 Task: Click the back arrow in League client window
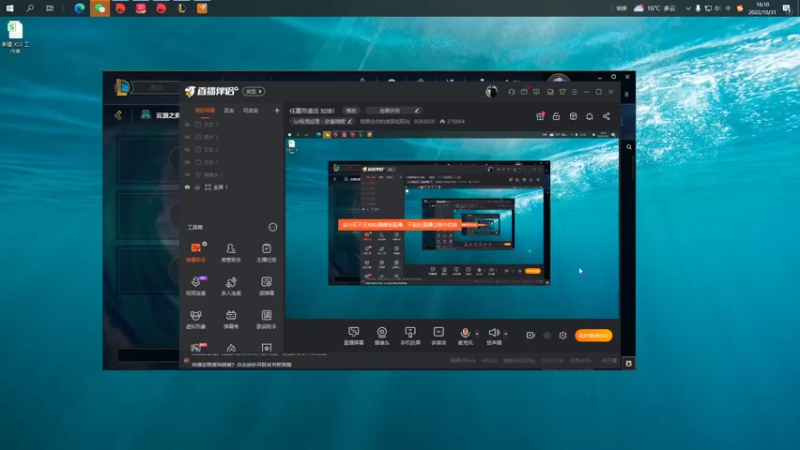118,115
